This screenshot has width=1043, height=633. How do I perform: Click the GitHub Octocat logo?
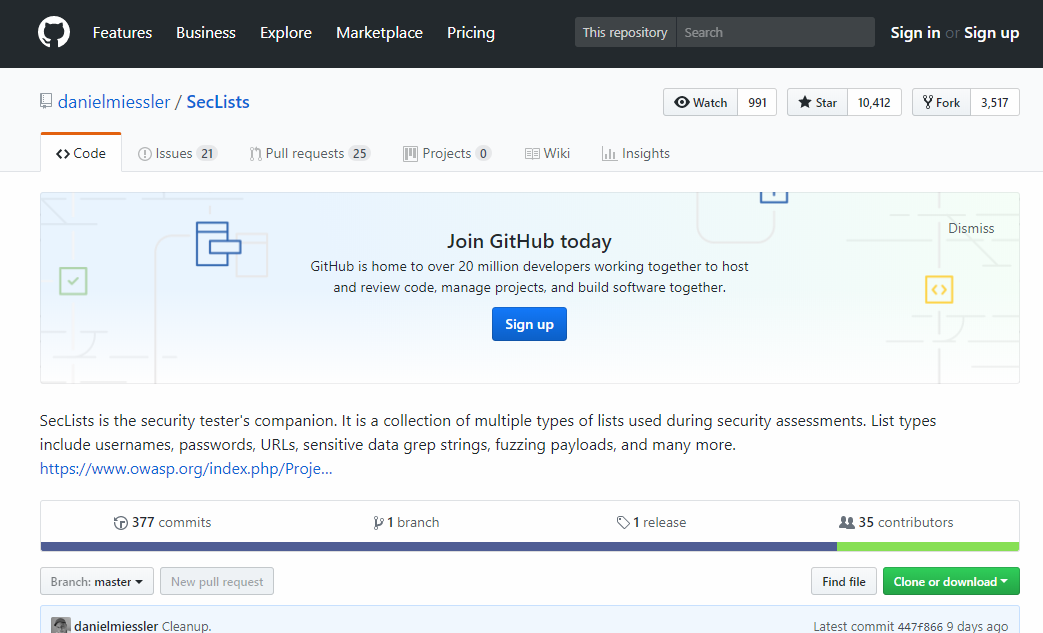tap(54, 33)
